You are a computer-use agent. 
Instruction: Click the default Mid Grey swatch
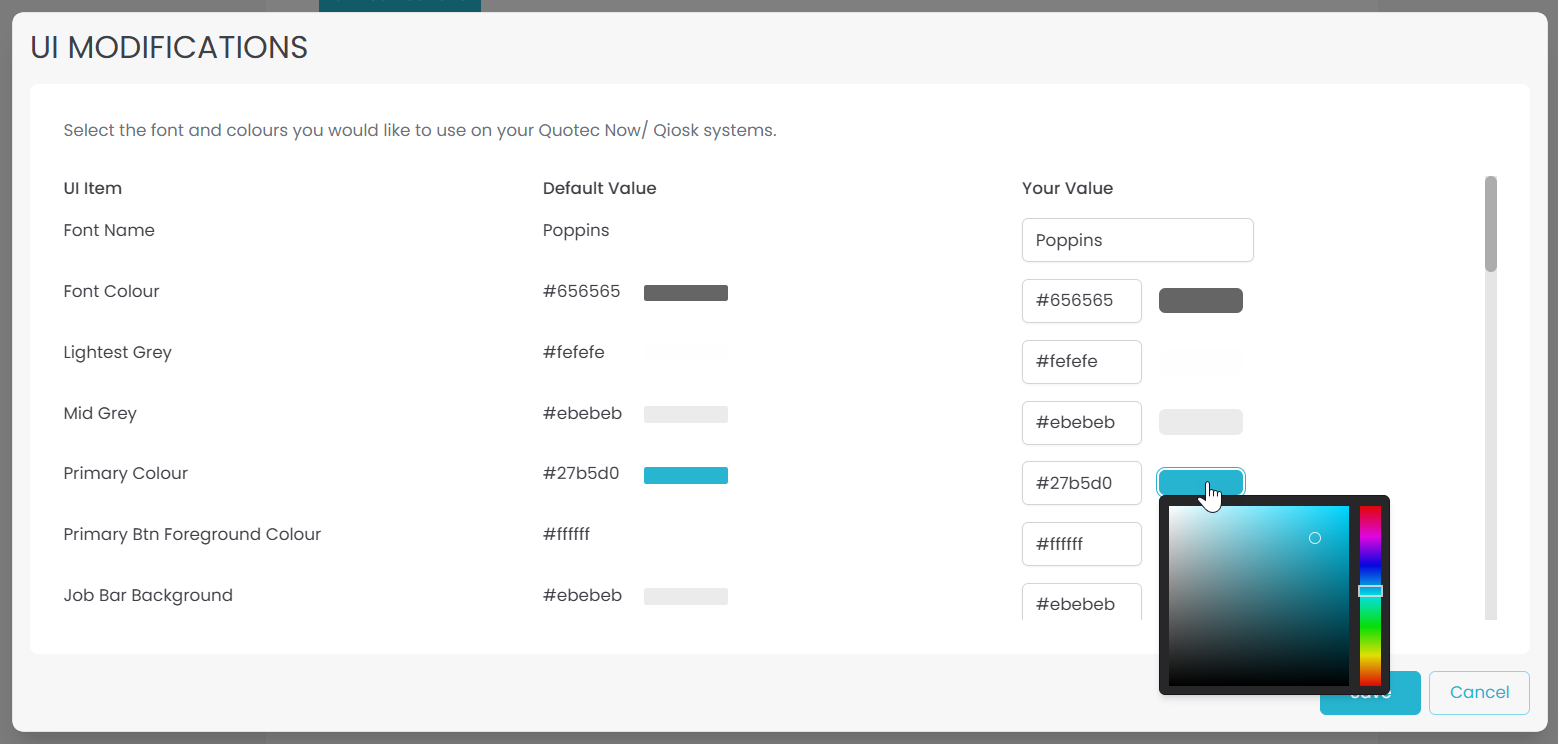[x=686, y=414]
